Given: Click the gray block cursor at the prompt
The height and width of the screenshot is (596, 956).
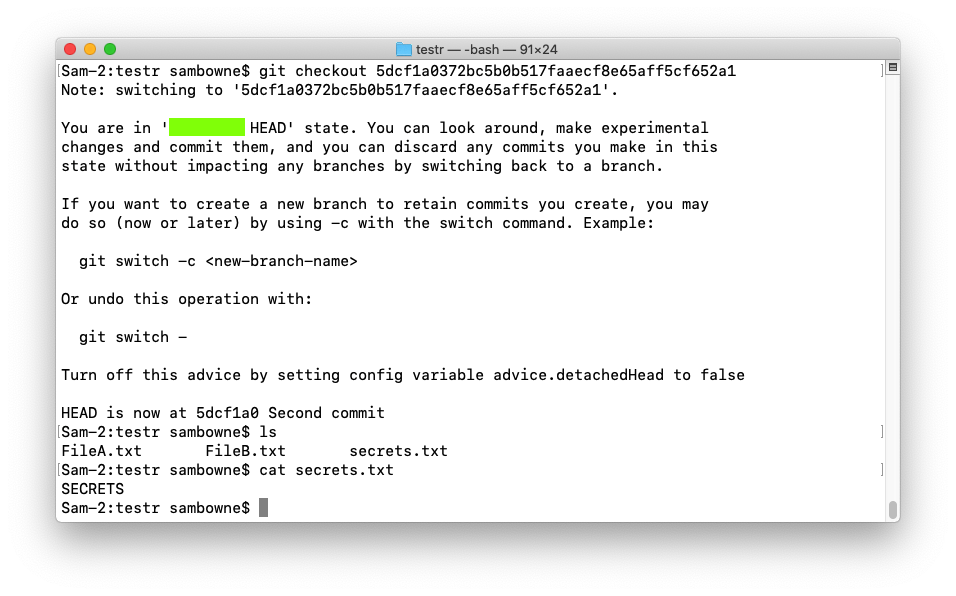Looking at the screenshot, I should [x=264, y=508].
